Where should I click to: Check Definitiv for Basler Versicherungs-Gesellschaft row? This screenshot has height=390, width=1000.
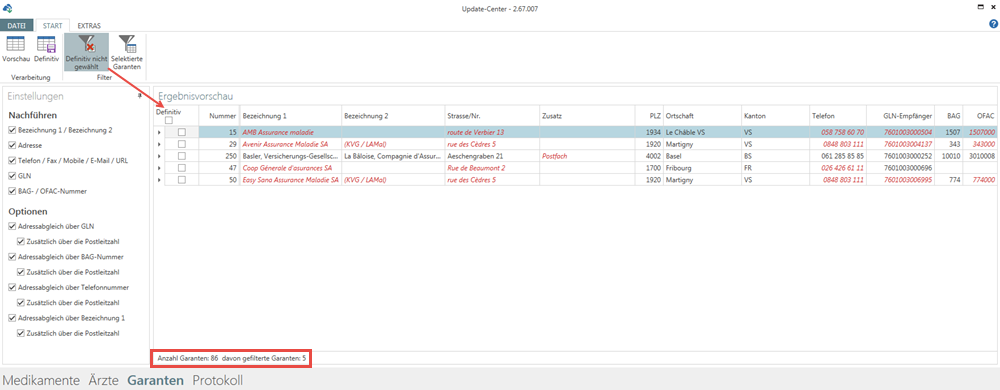pos(182,155)
